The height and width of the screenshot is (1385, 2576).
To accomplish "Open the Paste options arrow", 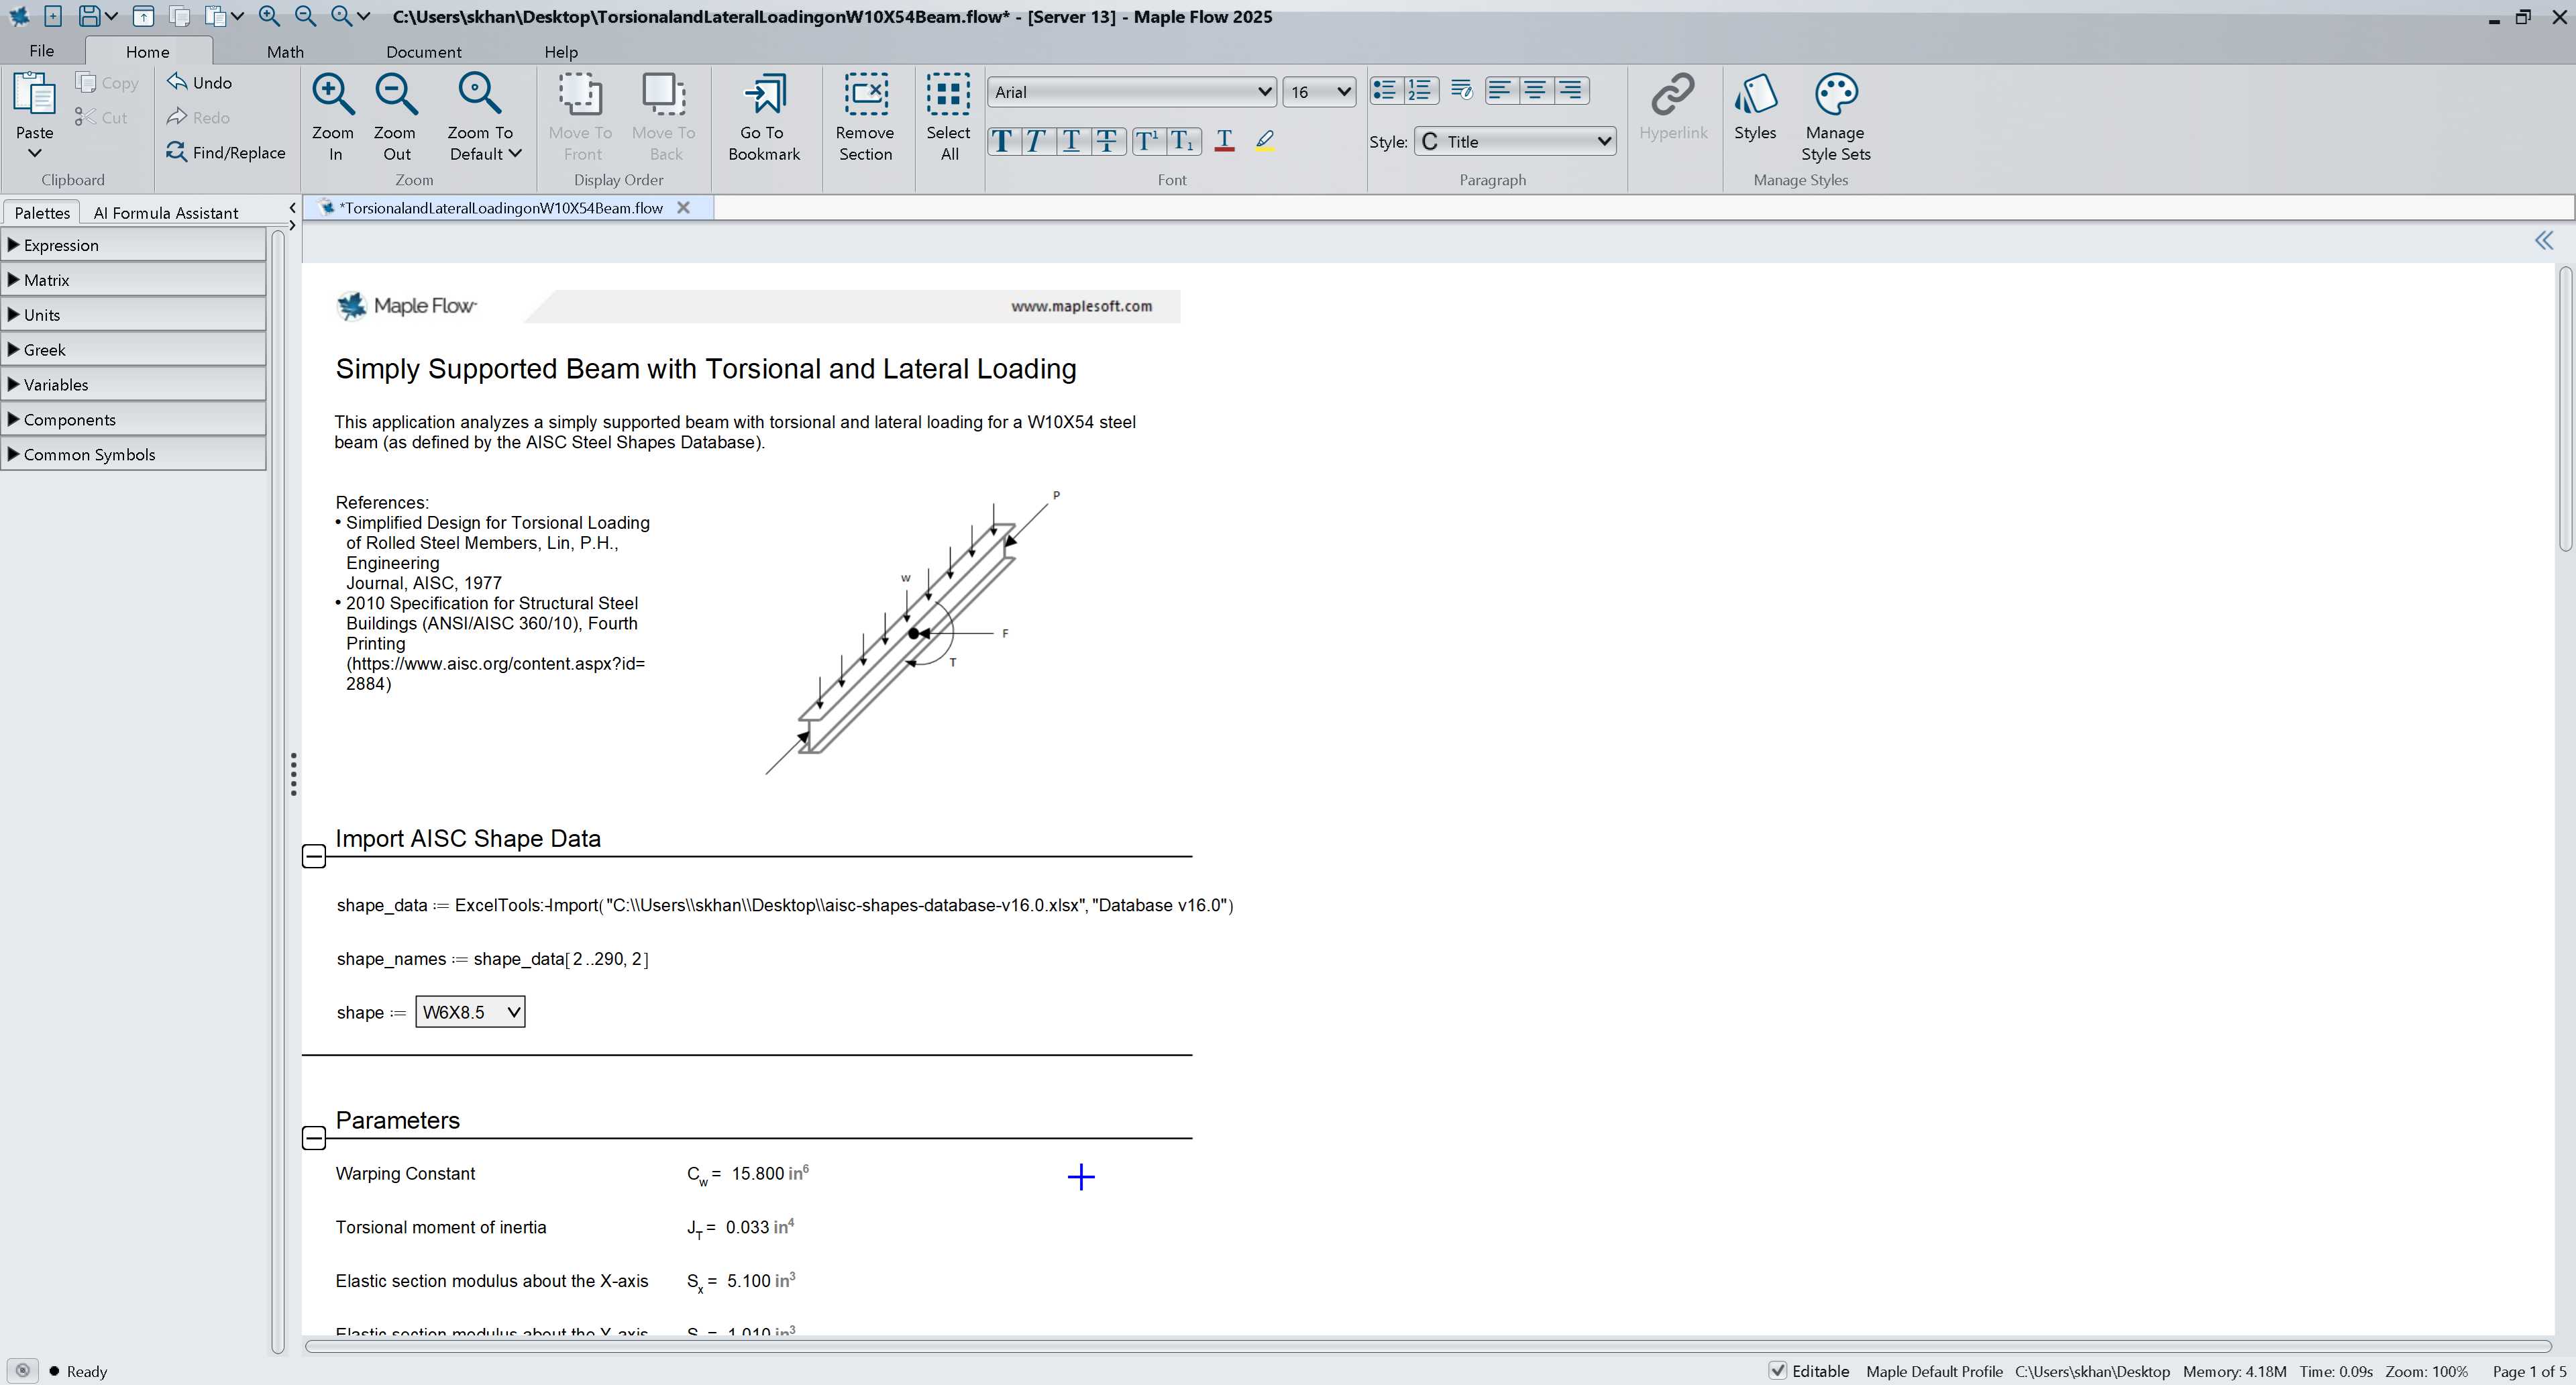I will [x=34, y=153].
